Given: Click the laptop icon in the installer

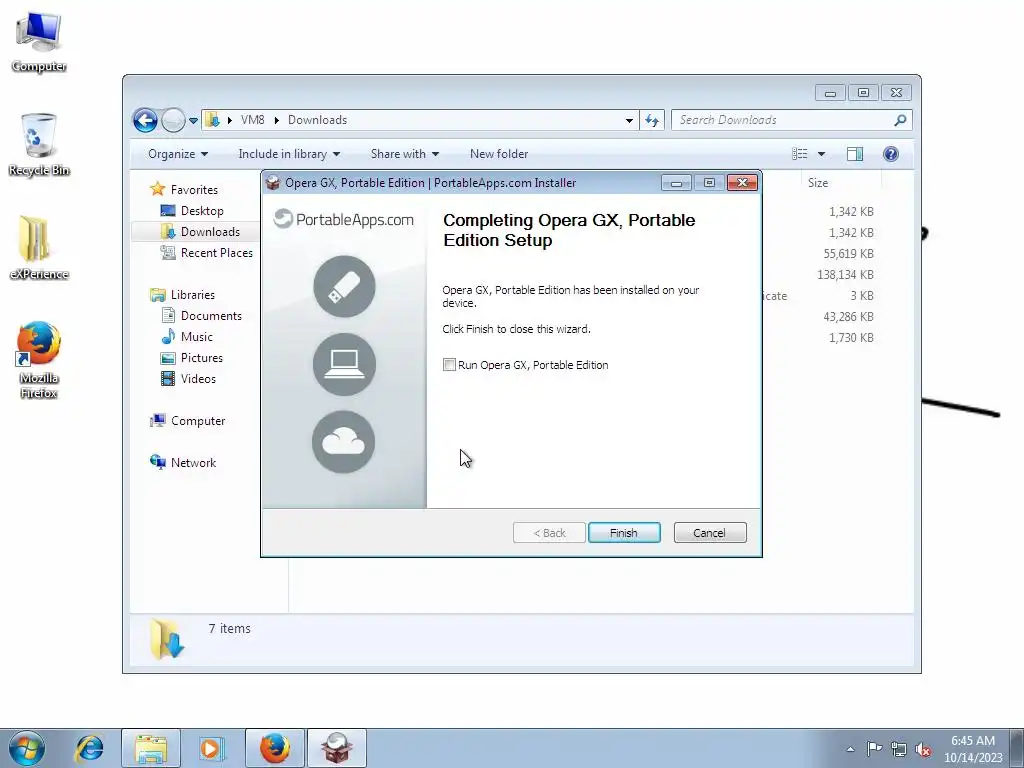Looking at the screenshot, I should click(x=344, y=364).
